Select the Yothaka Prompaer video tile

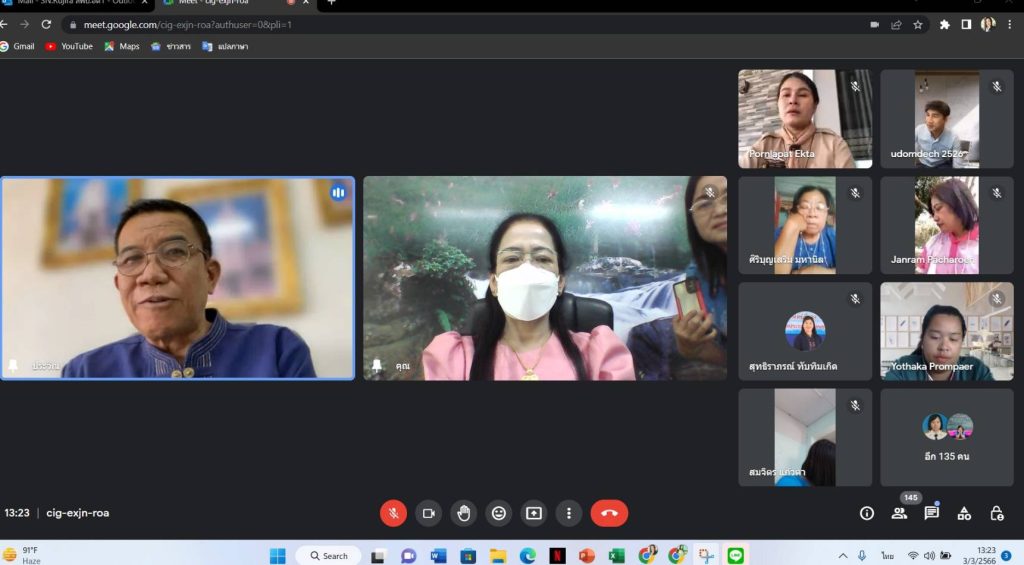[947, 331]
